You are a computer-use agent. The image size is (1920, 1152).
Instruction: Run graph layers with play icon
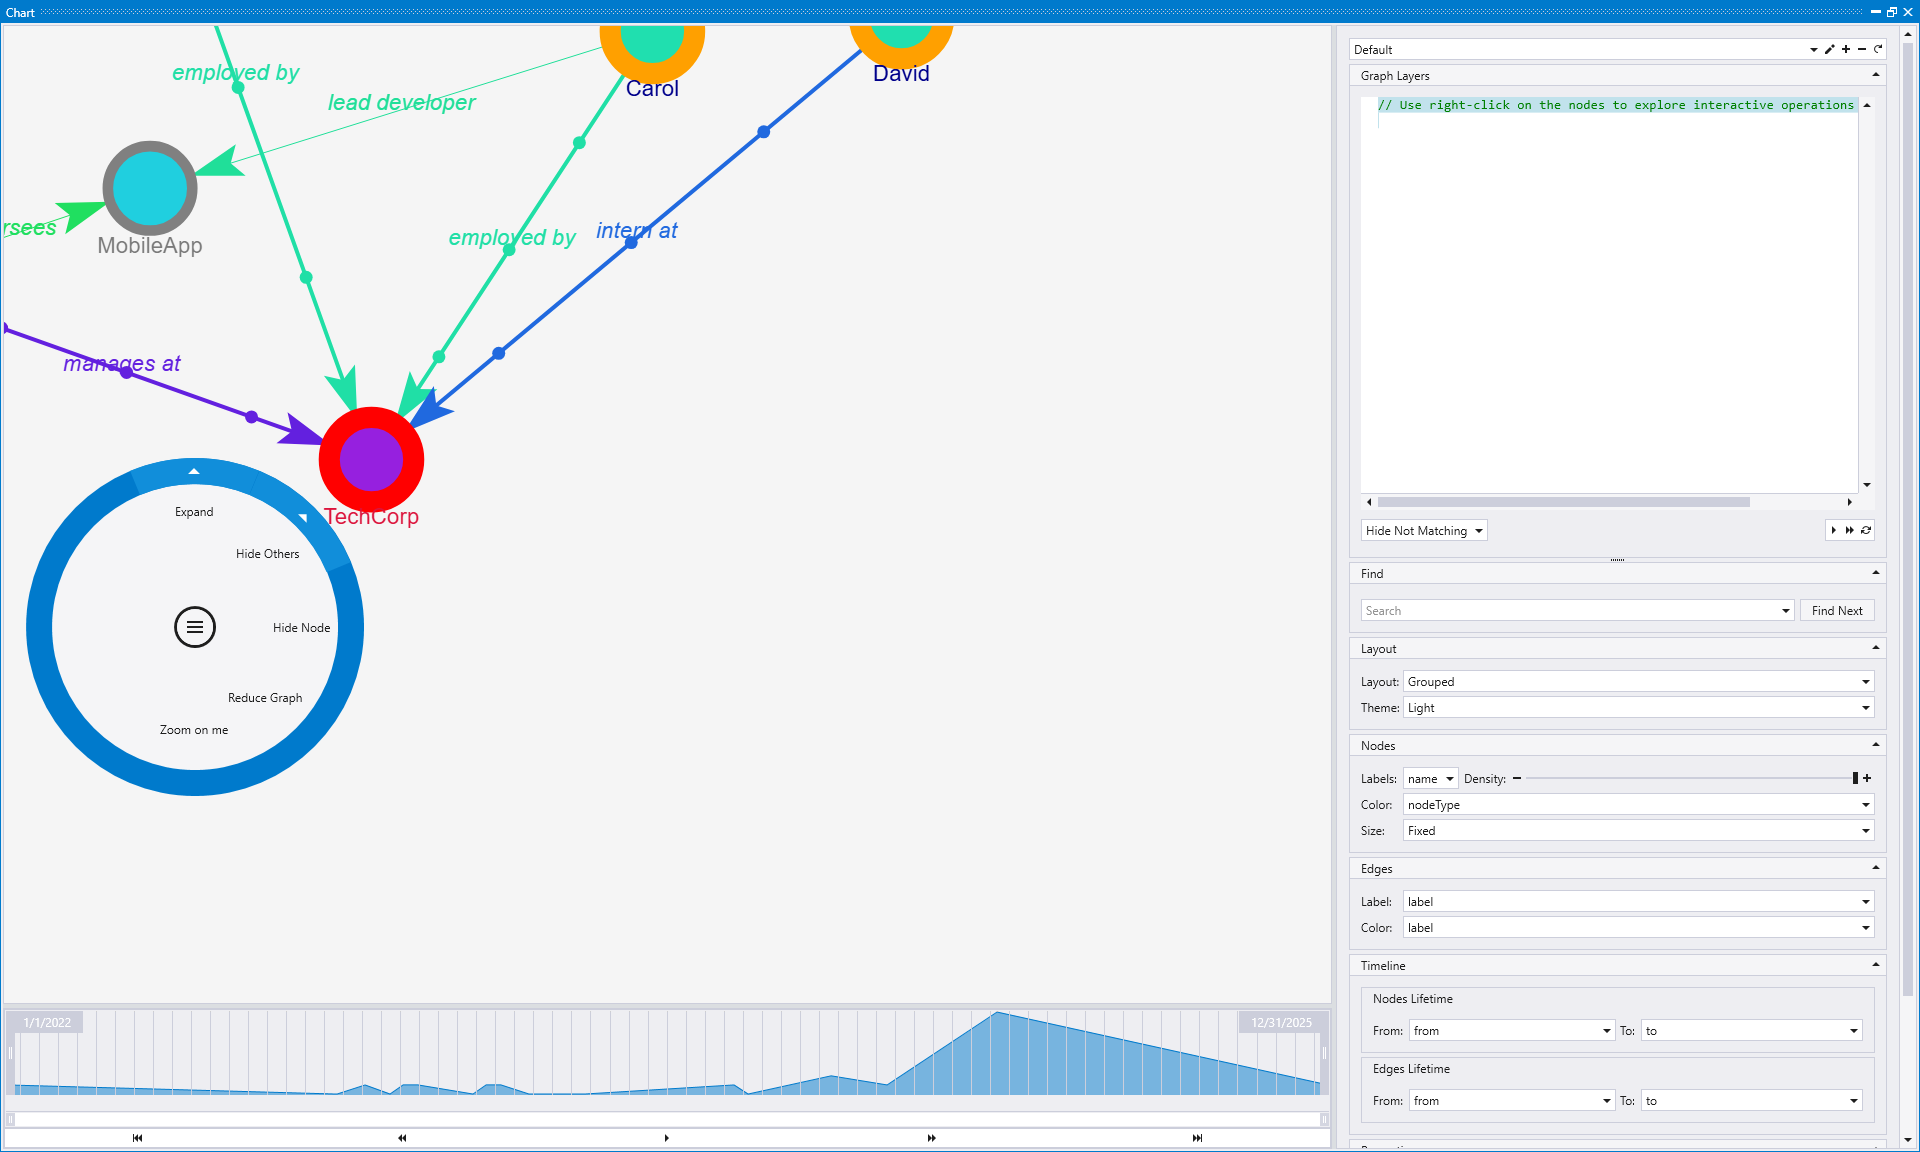pyautogui.click(x=1833, y=530)
